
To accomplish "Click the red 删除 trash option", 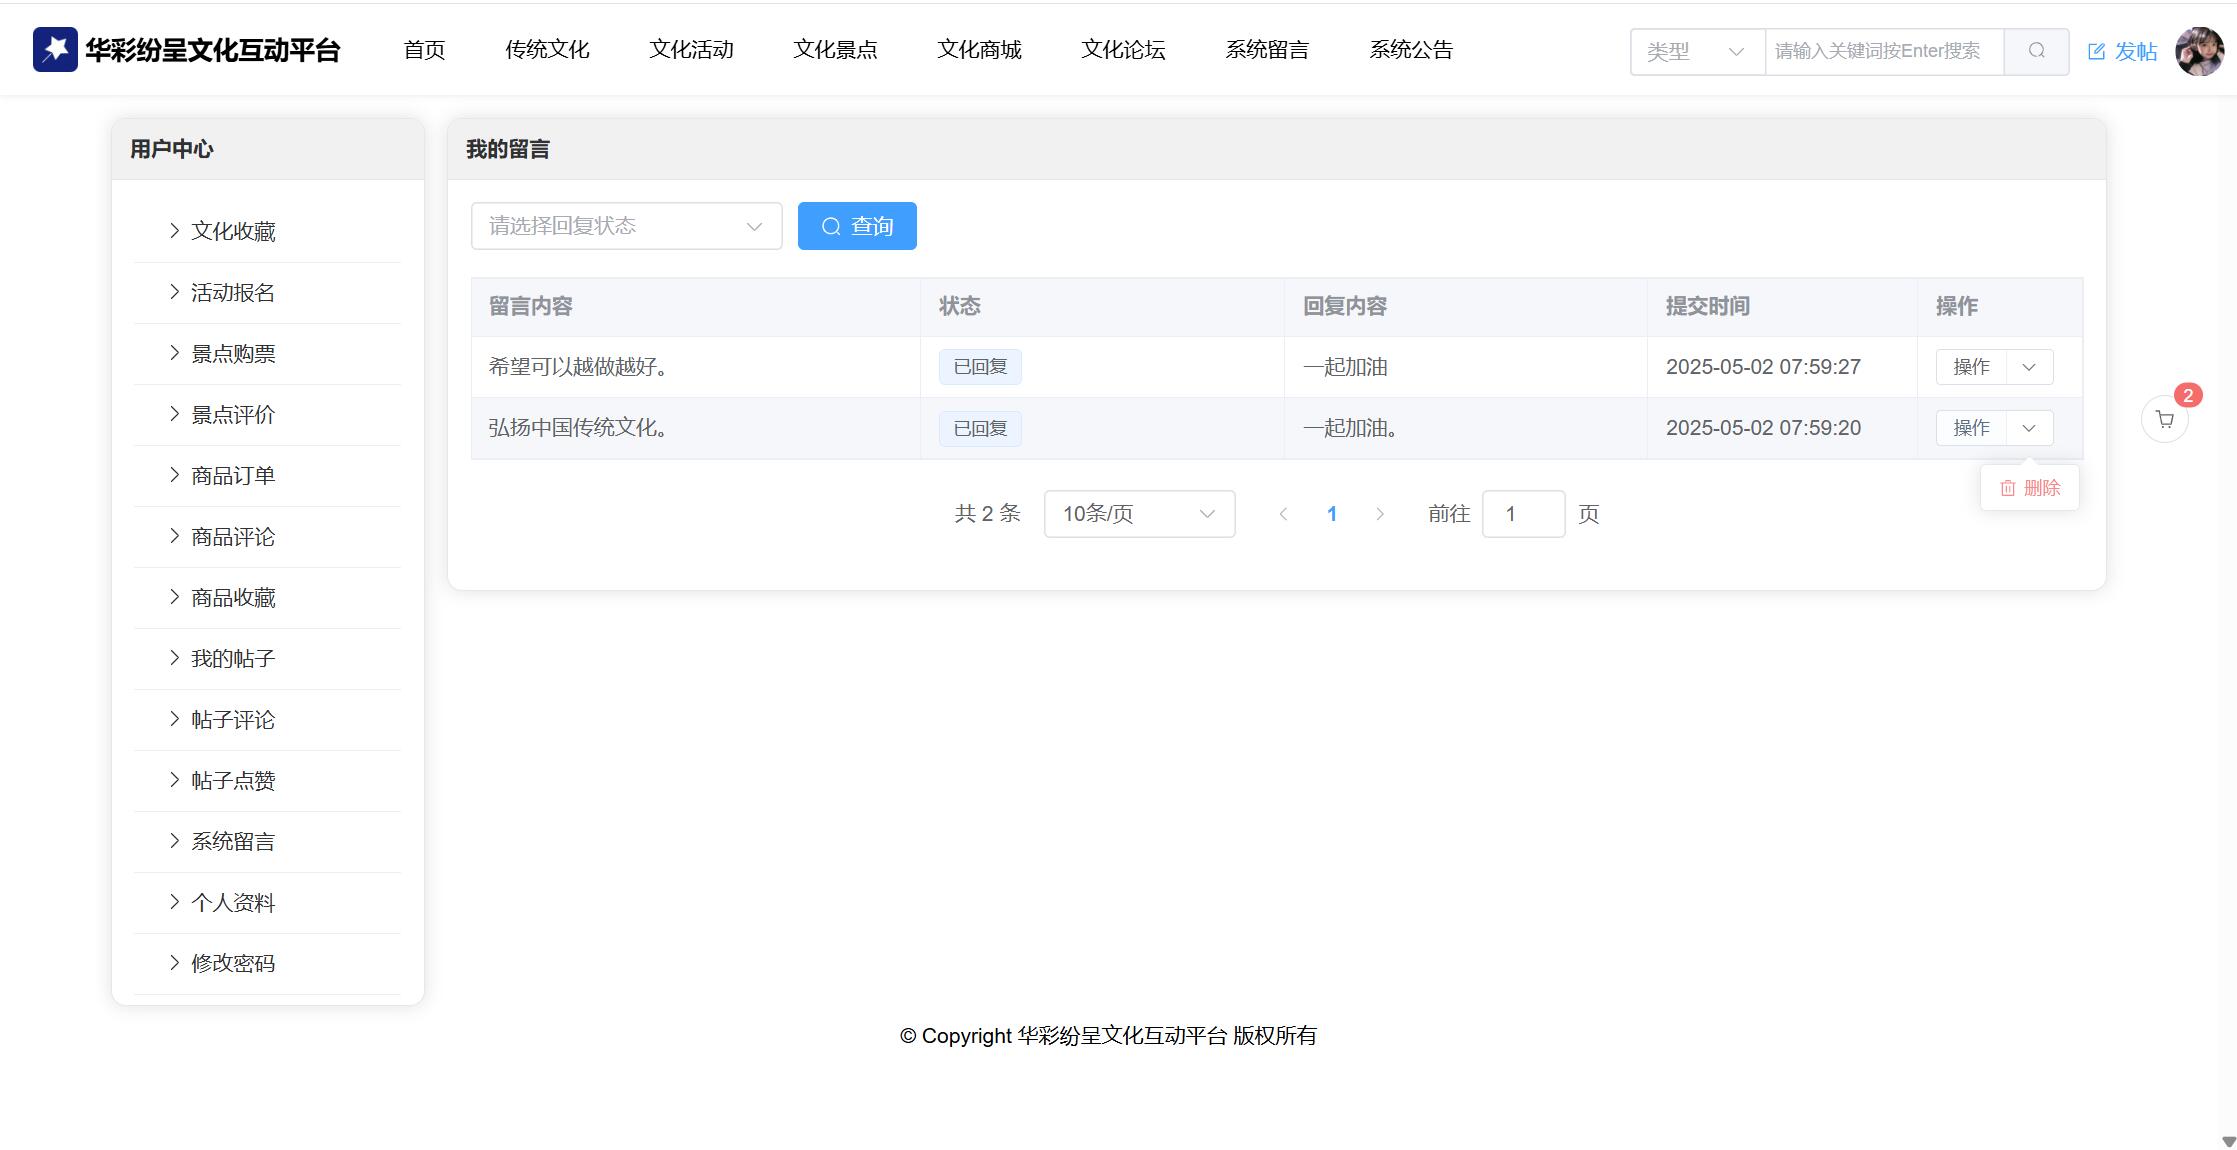I will 2029,488.
